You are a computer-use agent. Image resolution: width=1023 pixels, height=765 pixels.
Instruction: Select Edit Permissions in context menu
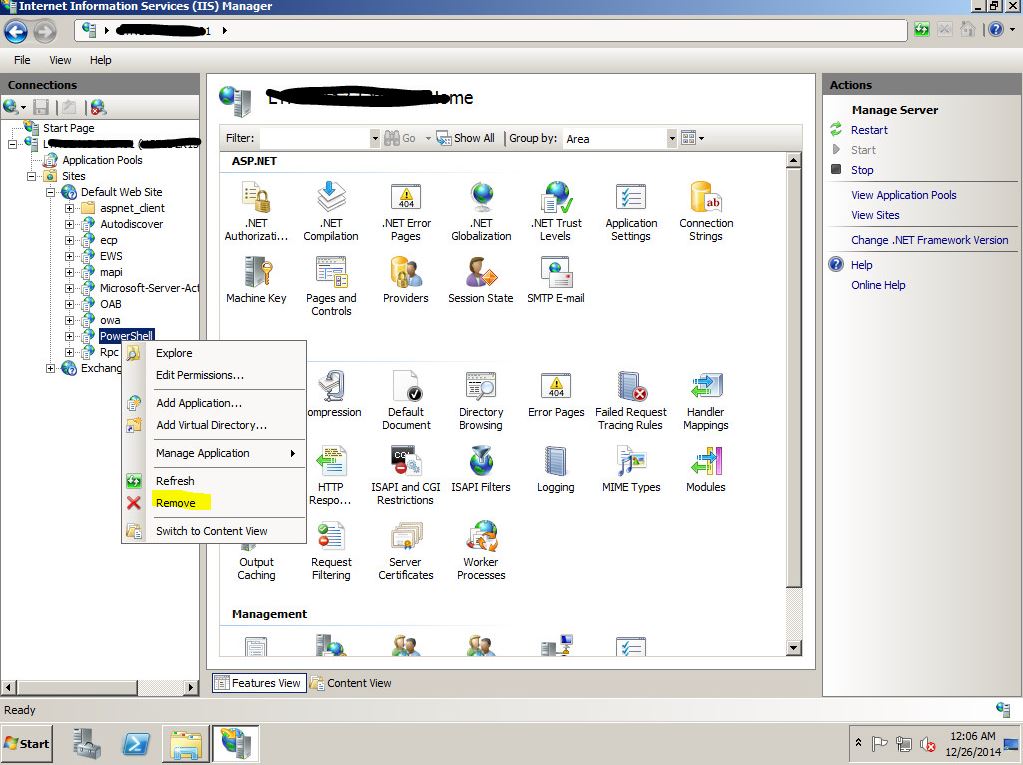pos(200,375)
